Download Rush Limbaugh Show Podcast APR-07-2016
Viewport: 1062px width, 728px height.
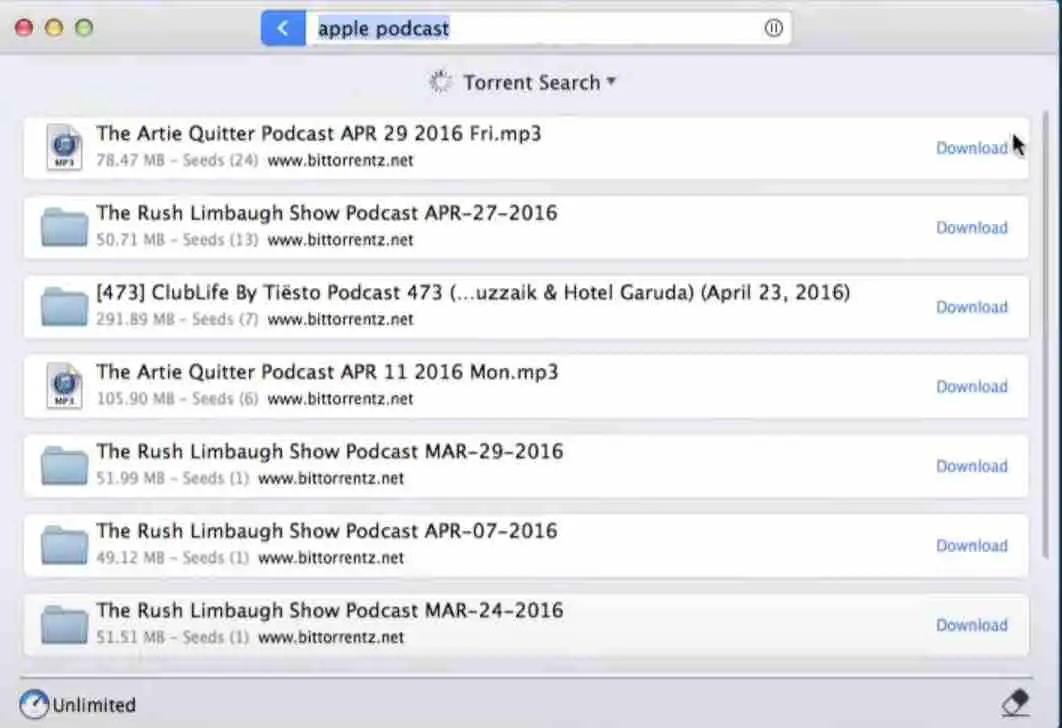(972, 545)
